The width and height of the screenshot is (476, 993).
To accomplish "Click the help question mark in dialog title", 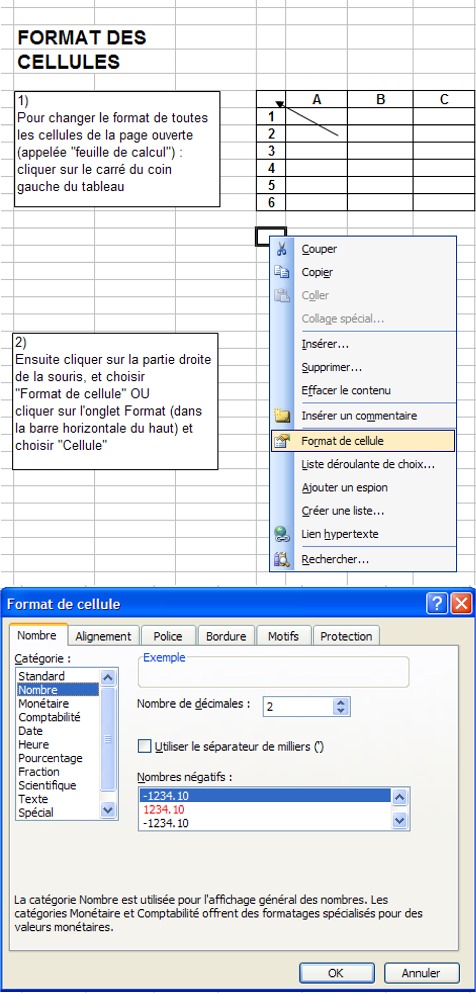I will [437, 604].
